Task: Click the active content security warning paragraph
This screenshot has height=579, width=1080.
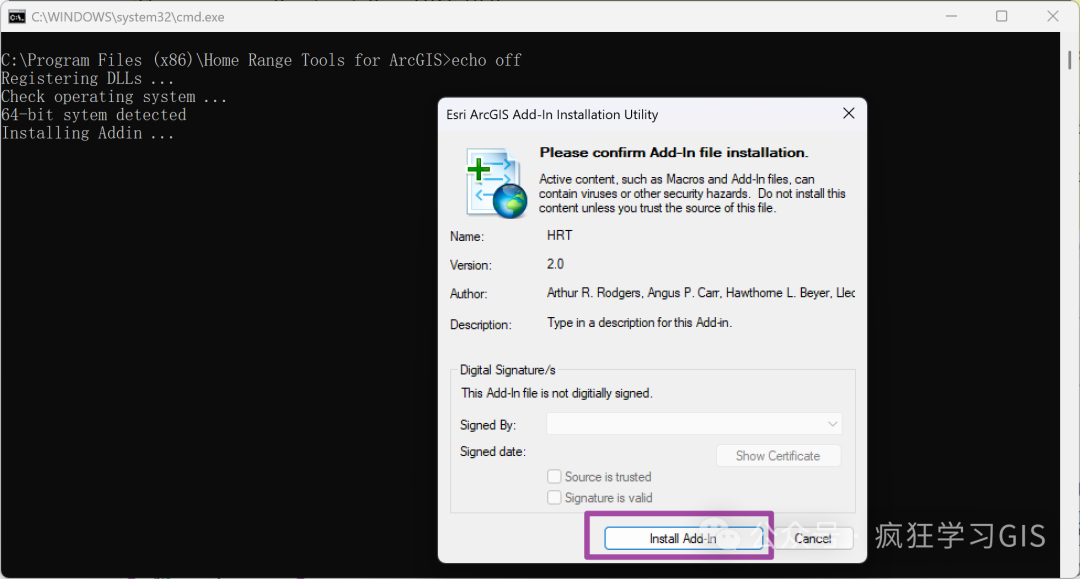Action: [692, 193]
